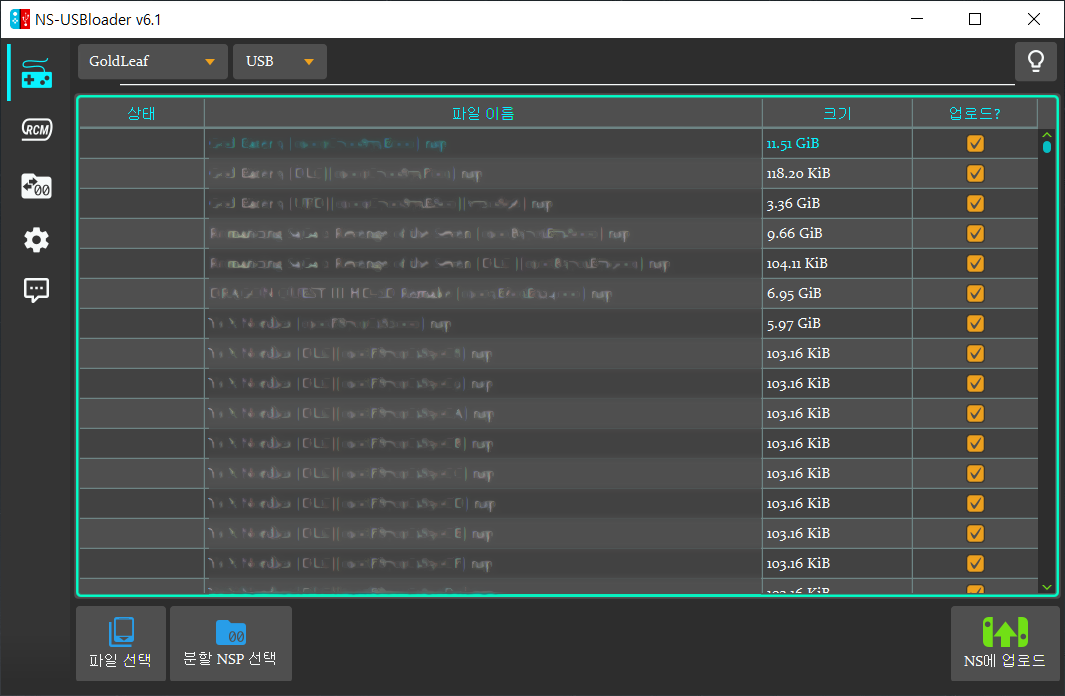The width and height of the screenshot is (1065, 696).
Task: Open the Games upload tab in the sidebar
Action: pyautogui.click(x=37, y=73)
